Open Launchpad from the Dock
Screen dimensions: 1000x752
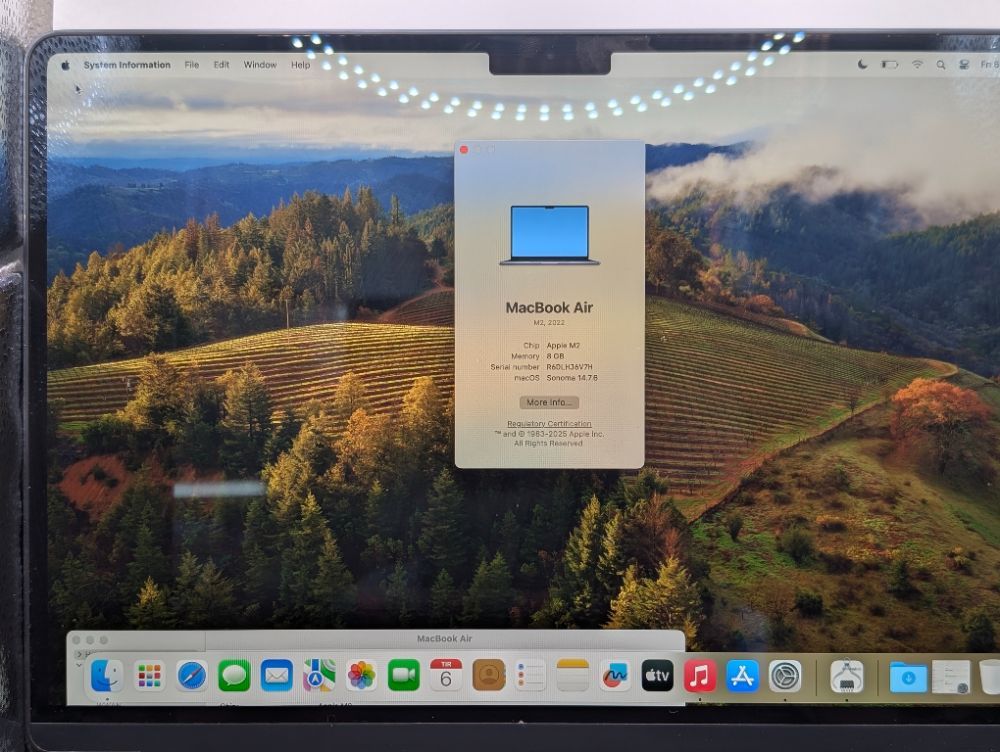149,676
